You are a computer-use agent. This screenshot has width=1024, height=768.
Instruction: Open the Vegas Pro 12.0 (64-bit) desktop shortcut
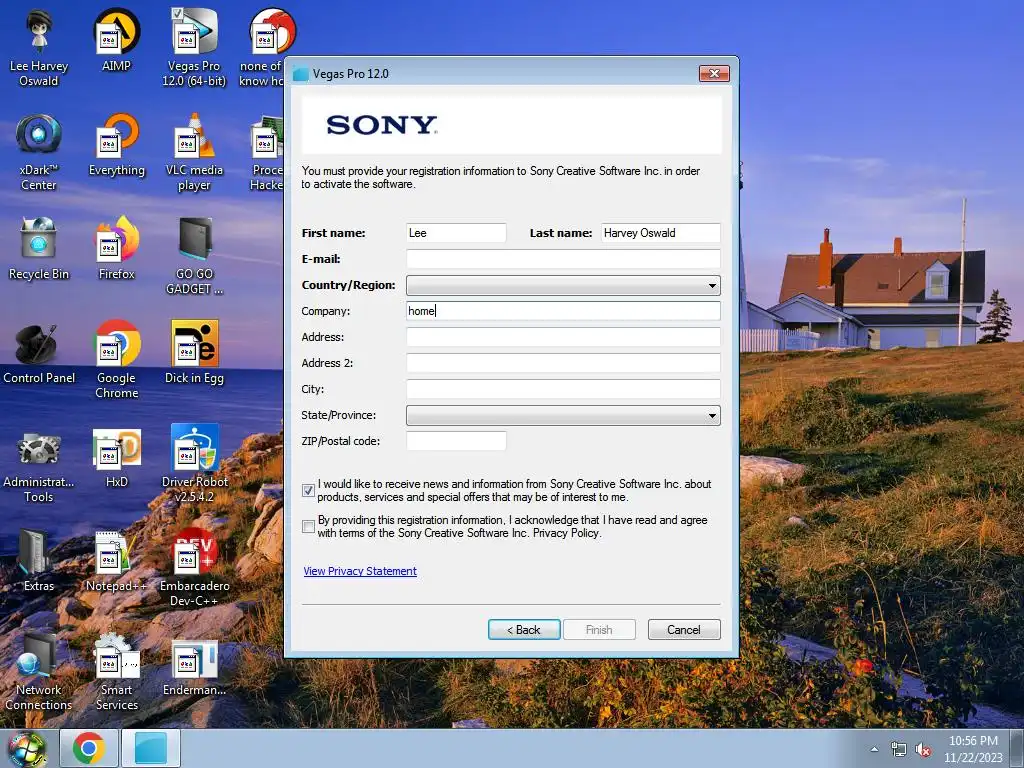tap(194, 48)
